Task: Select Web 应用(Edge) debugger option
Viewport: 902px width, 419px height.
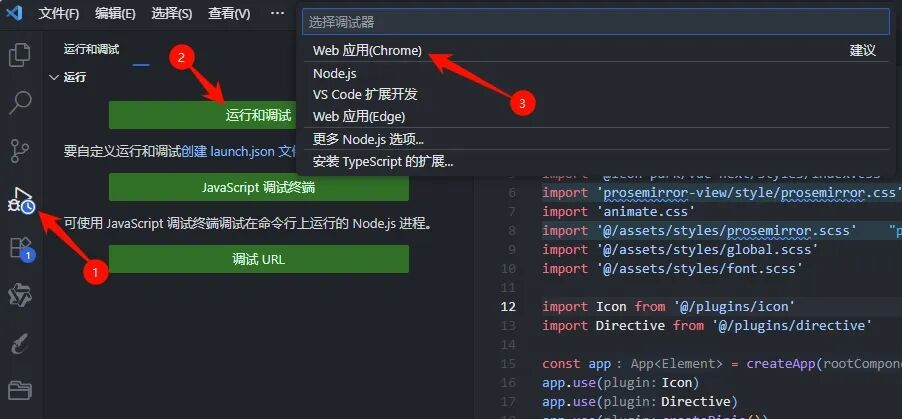Action: coord(595,116)
